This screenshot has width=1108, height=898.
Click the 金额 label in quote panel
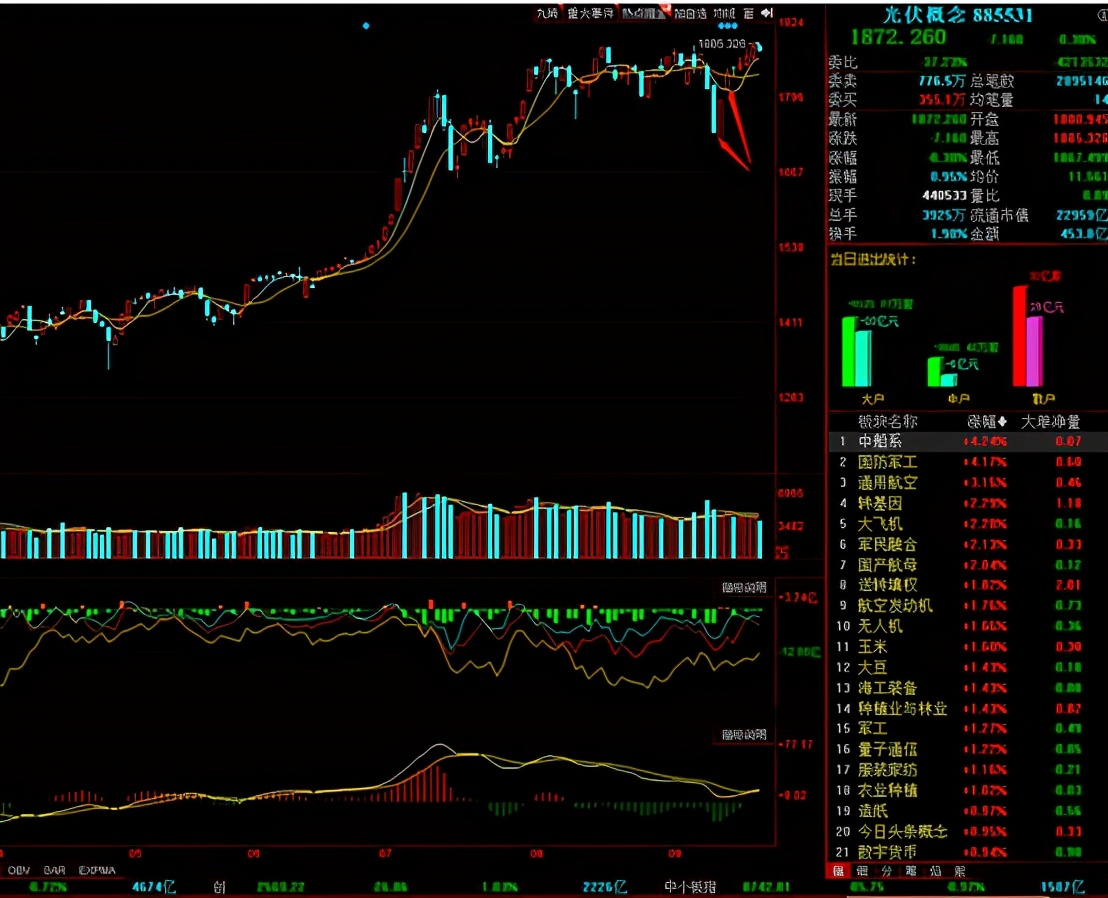coord(984,233)
